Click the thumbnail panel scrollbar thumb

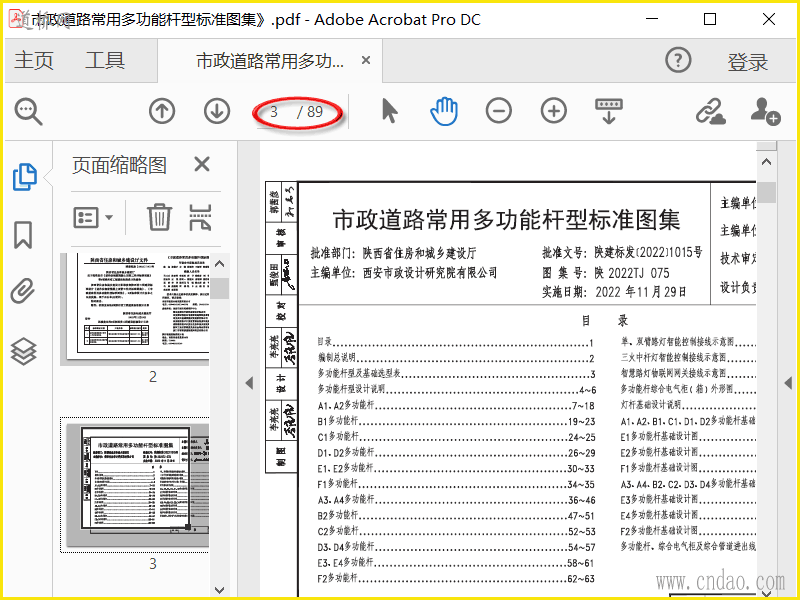(220, 288)
